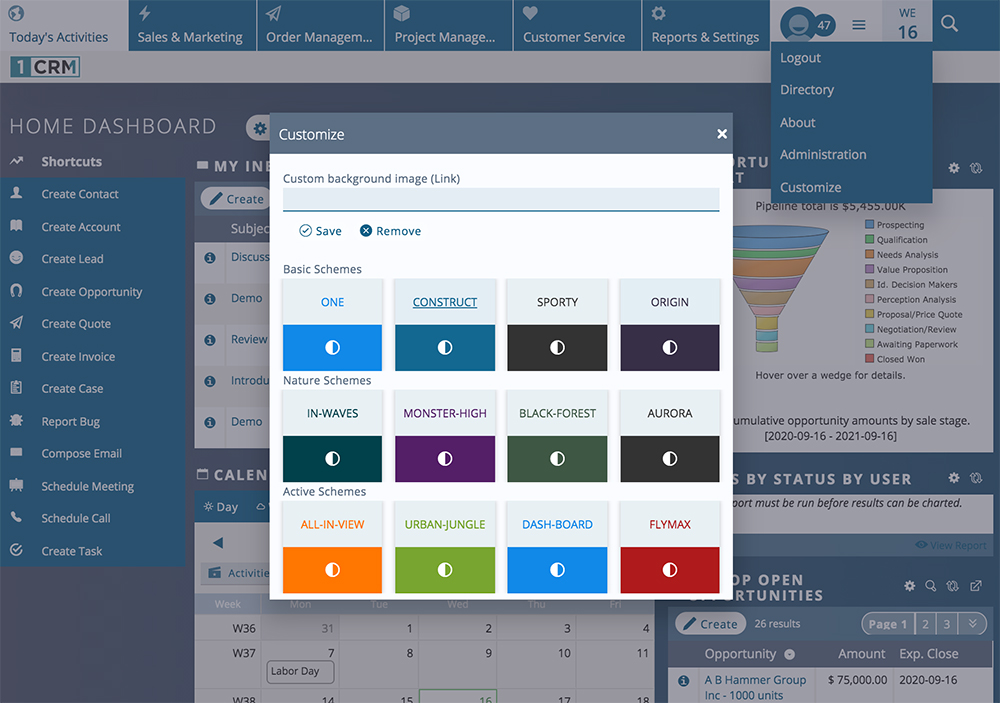Click the gear icon next to Home Dashboard title

point(260,128)
